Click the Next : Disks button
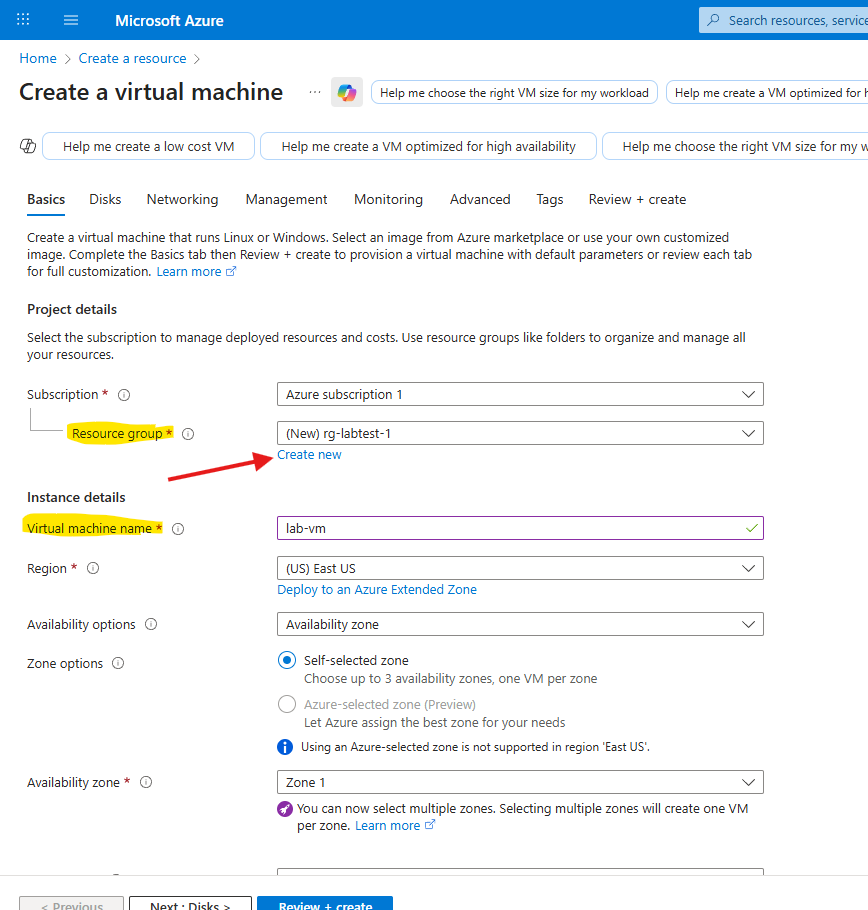The height and width of the screenshot is (910, 868). [x=190, y=904]
